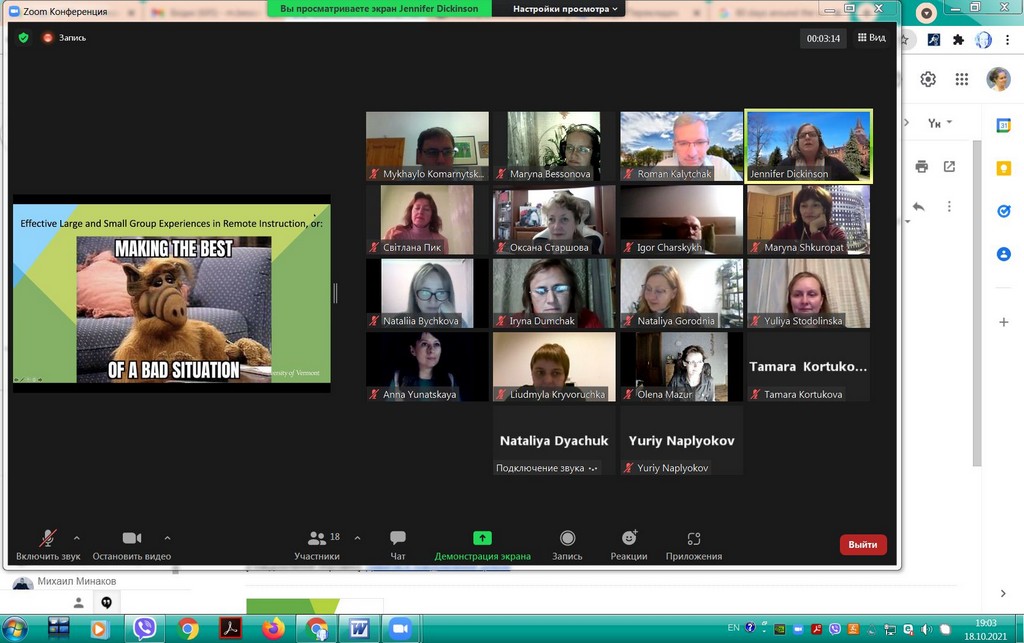
Task: Select Jennifer Dickinson's video thumbnail
Action: click(809, 146)
